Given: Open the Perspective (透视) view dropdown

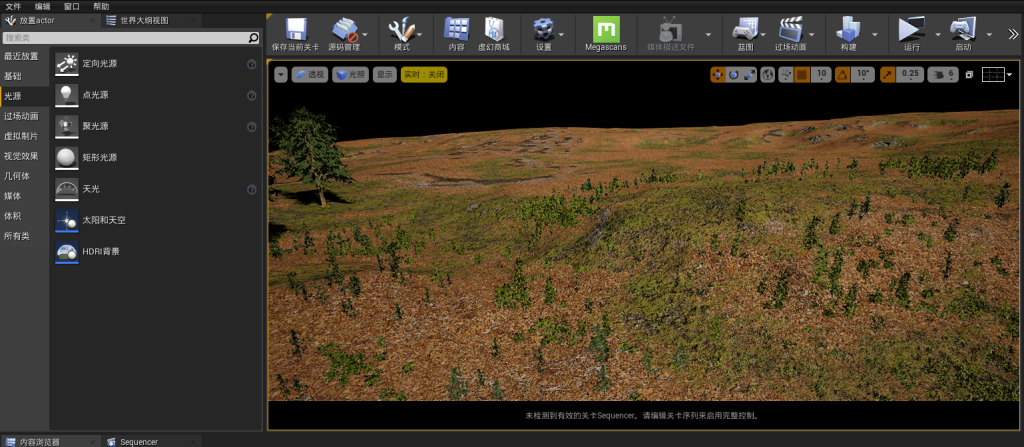Looking at the screenshot, I should pyautogui.click(x=311, y=74).
